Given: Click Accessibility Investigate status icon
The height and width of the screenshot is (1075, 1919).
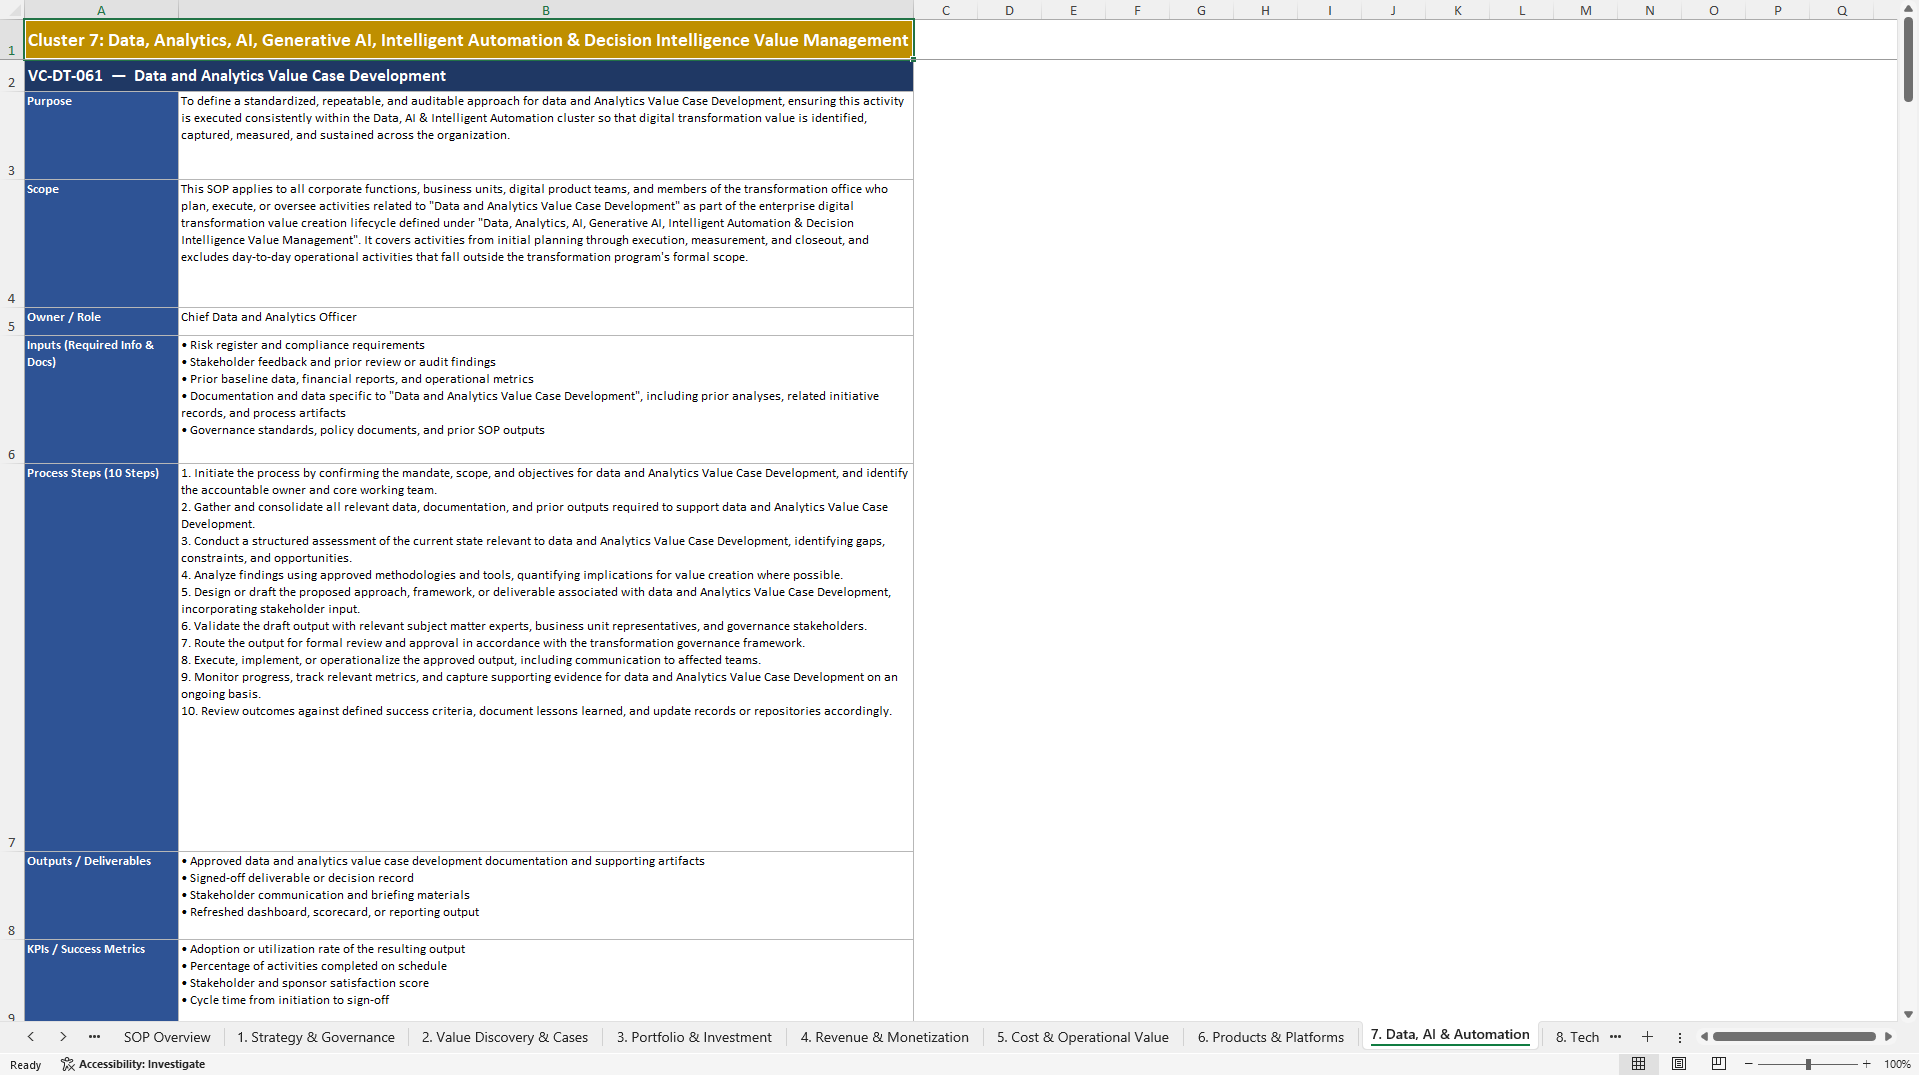Looking at the screenshot, I should [x=67, y=1064].
